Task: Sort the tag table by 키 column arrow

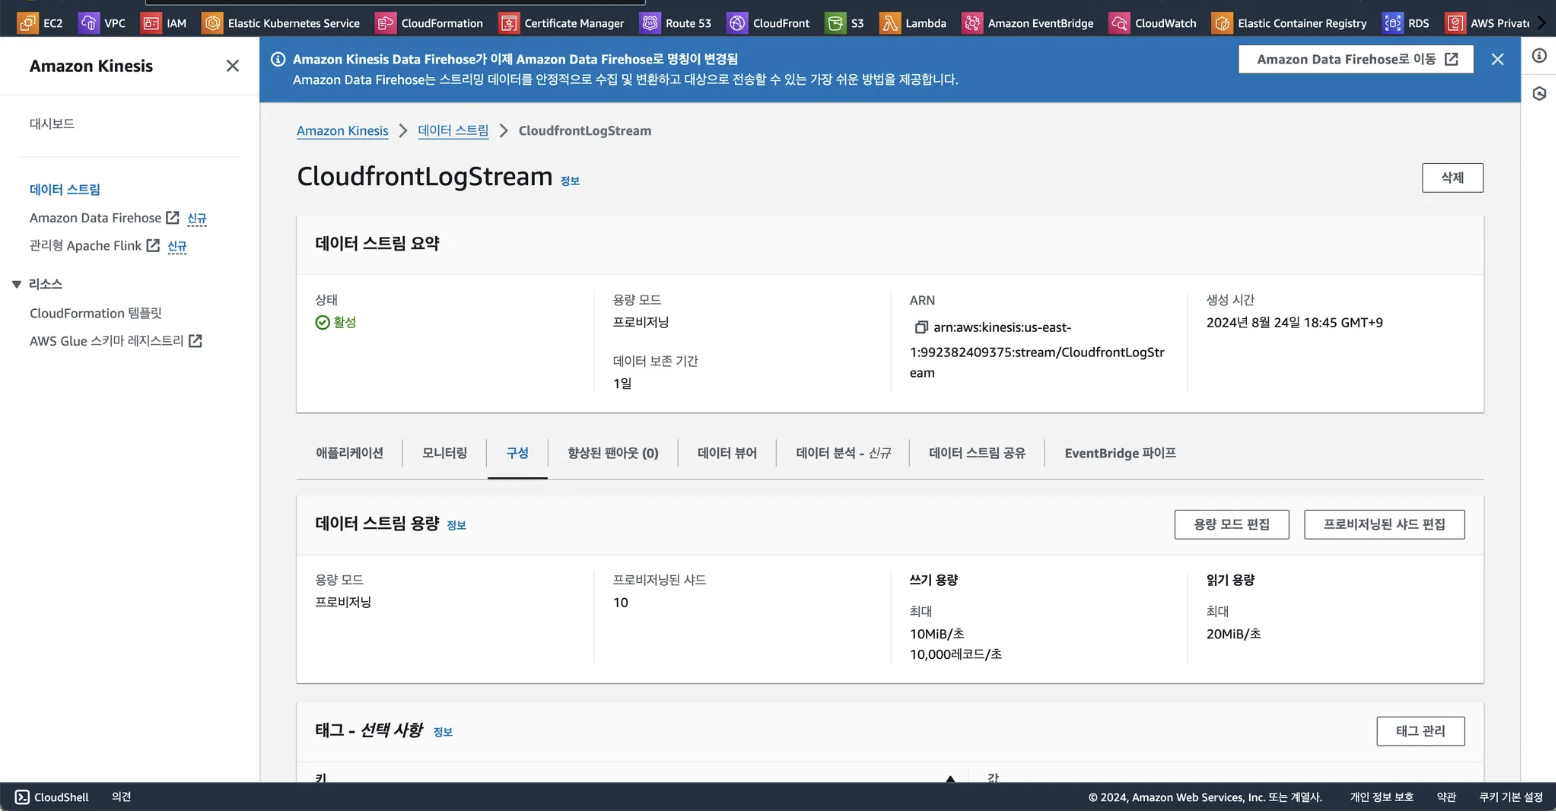Action: point(950,778)
